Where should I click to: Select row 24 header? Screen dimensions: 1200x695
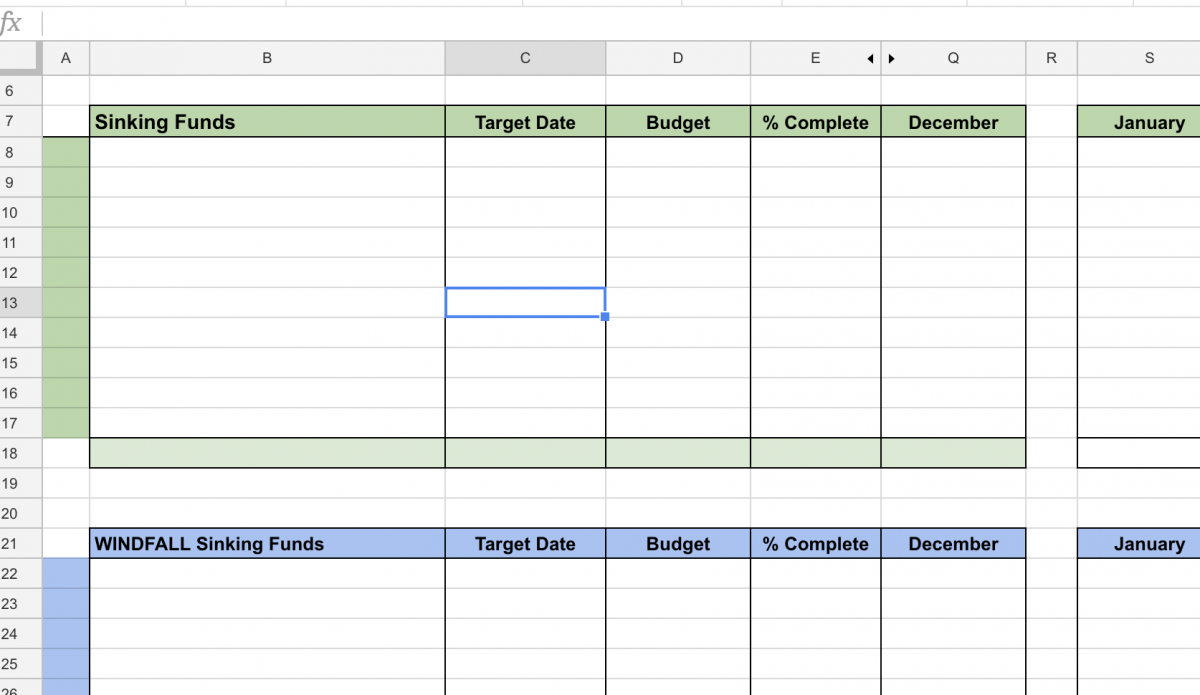(21, 634)
